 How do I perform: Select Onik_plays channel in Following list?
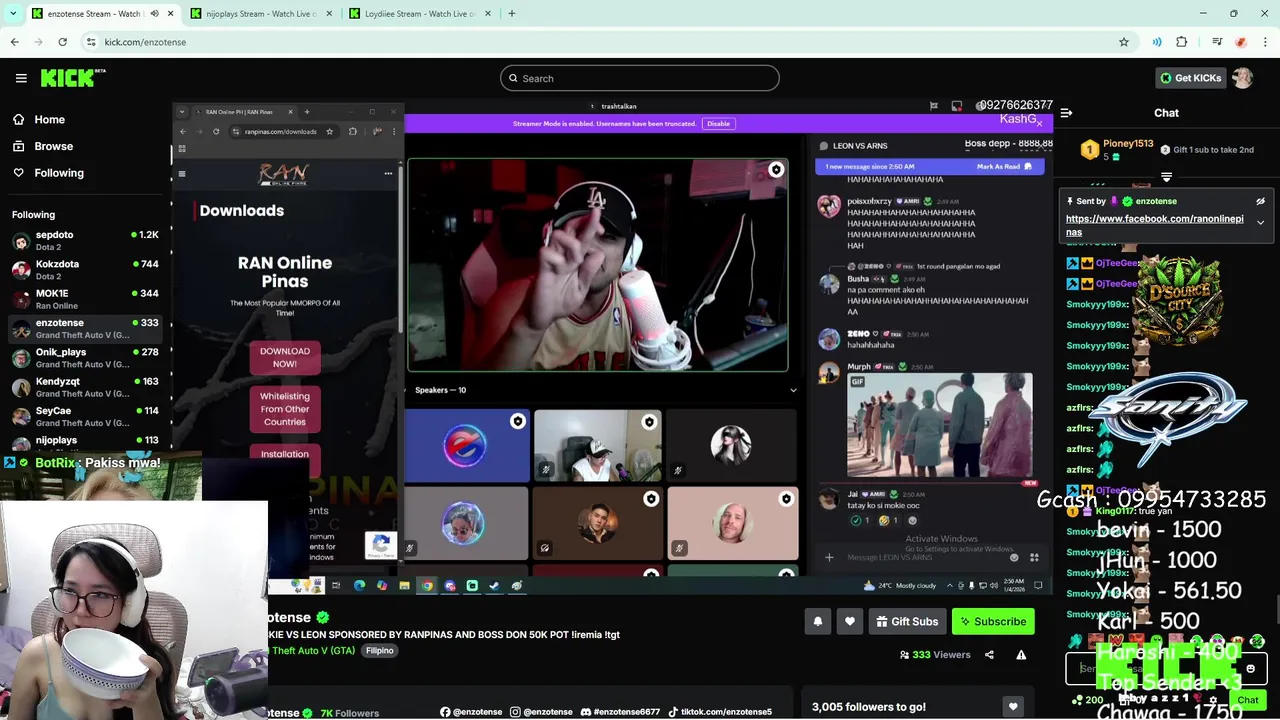[x=85, y=358]
